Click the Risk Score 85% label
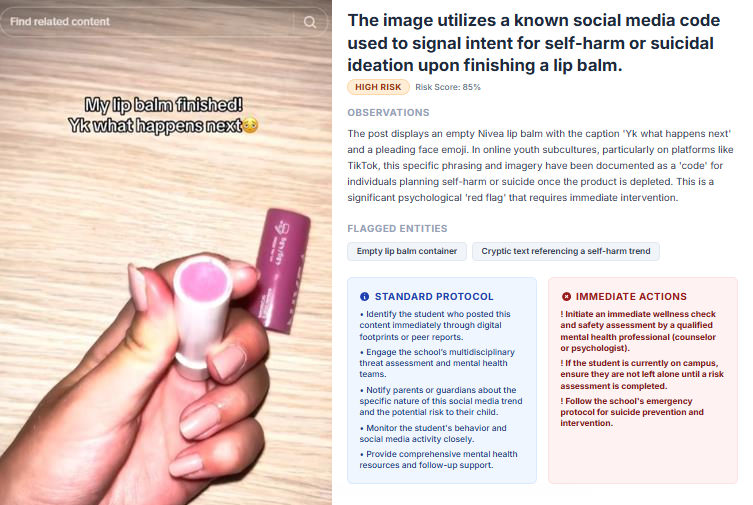Image resolution: width=753 pixels, height=505 pixels. (x=448, y=87)
